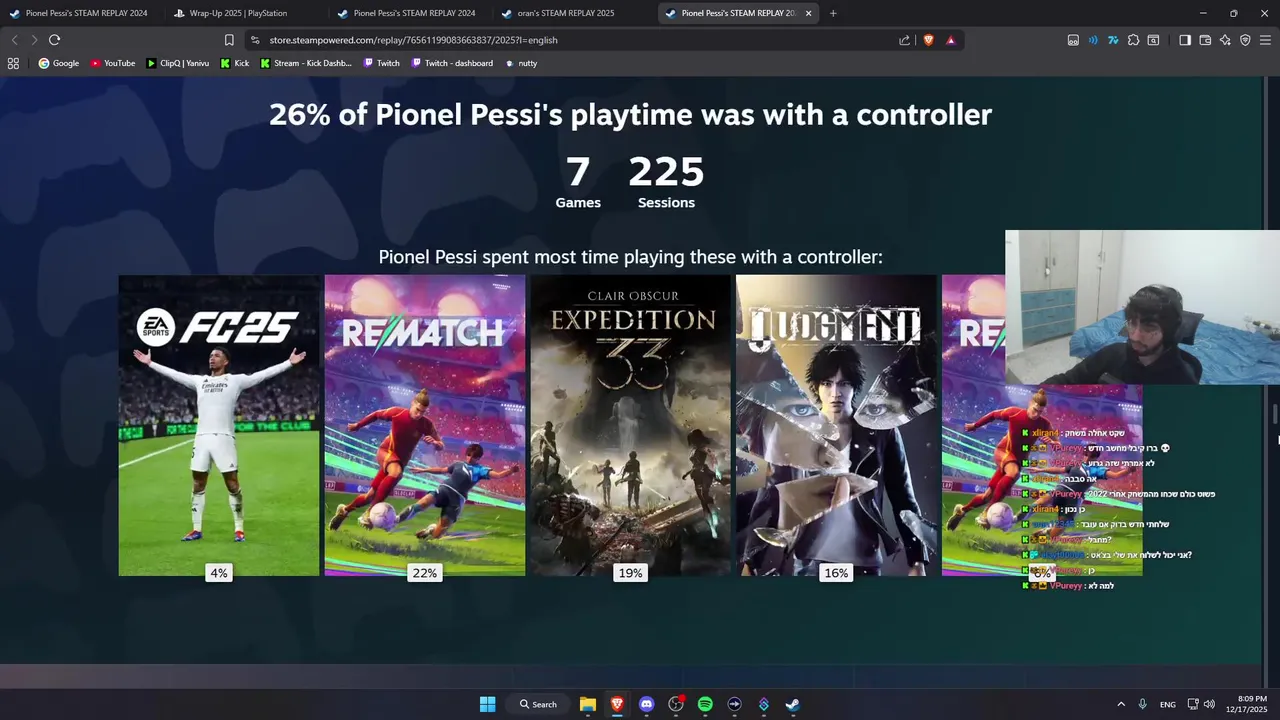Open the Twitch bookmark
The width and height of the screenshot is (1280, 720).
[382, 63]
